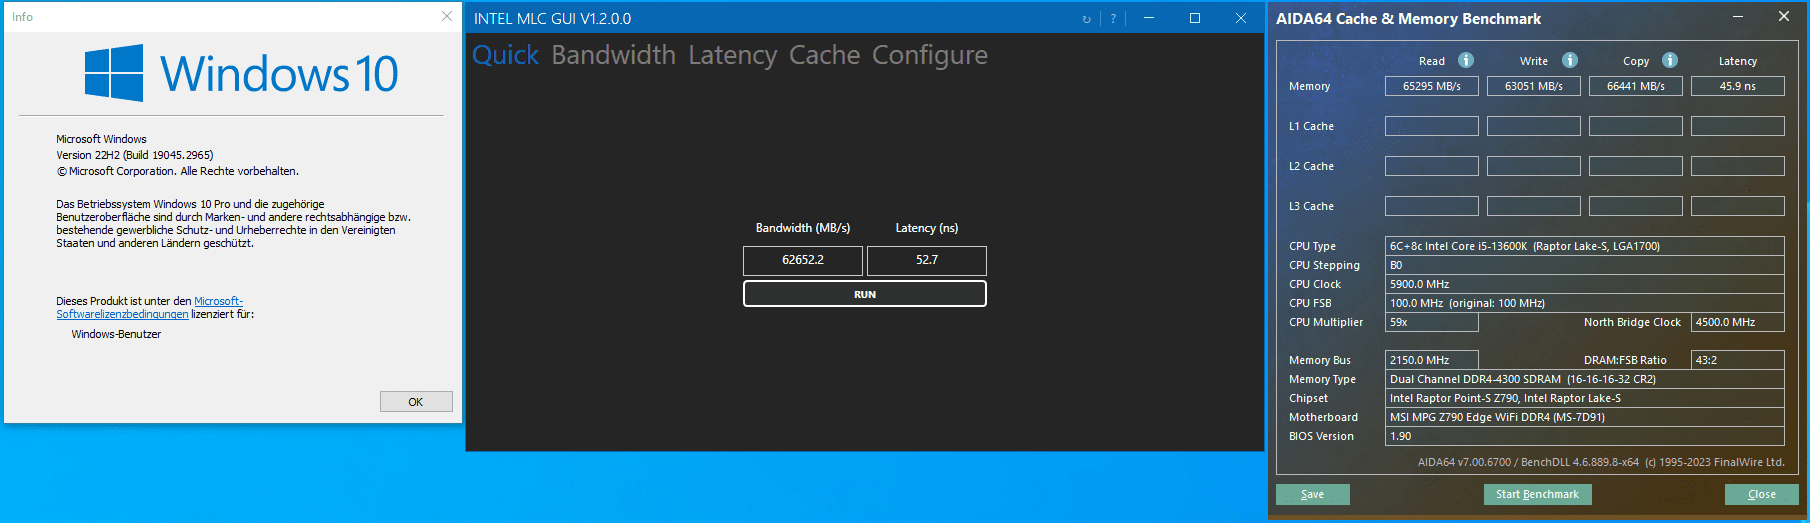Click the Bandwidth (MB/s) label in Intel MLC
This screenshot has height=523, width=1810.
(803, 228)
